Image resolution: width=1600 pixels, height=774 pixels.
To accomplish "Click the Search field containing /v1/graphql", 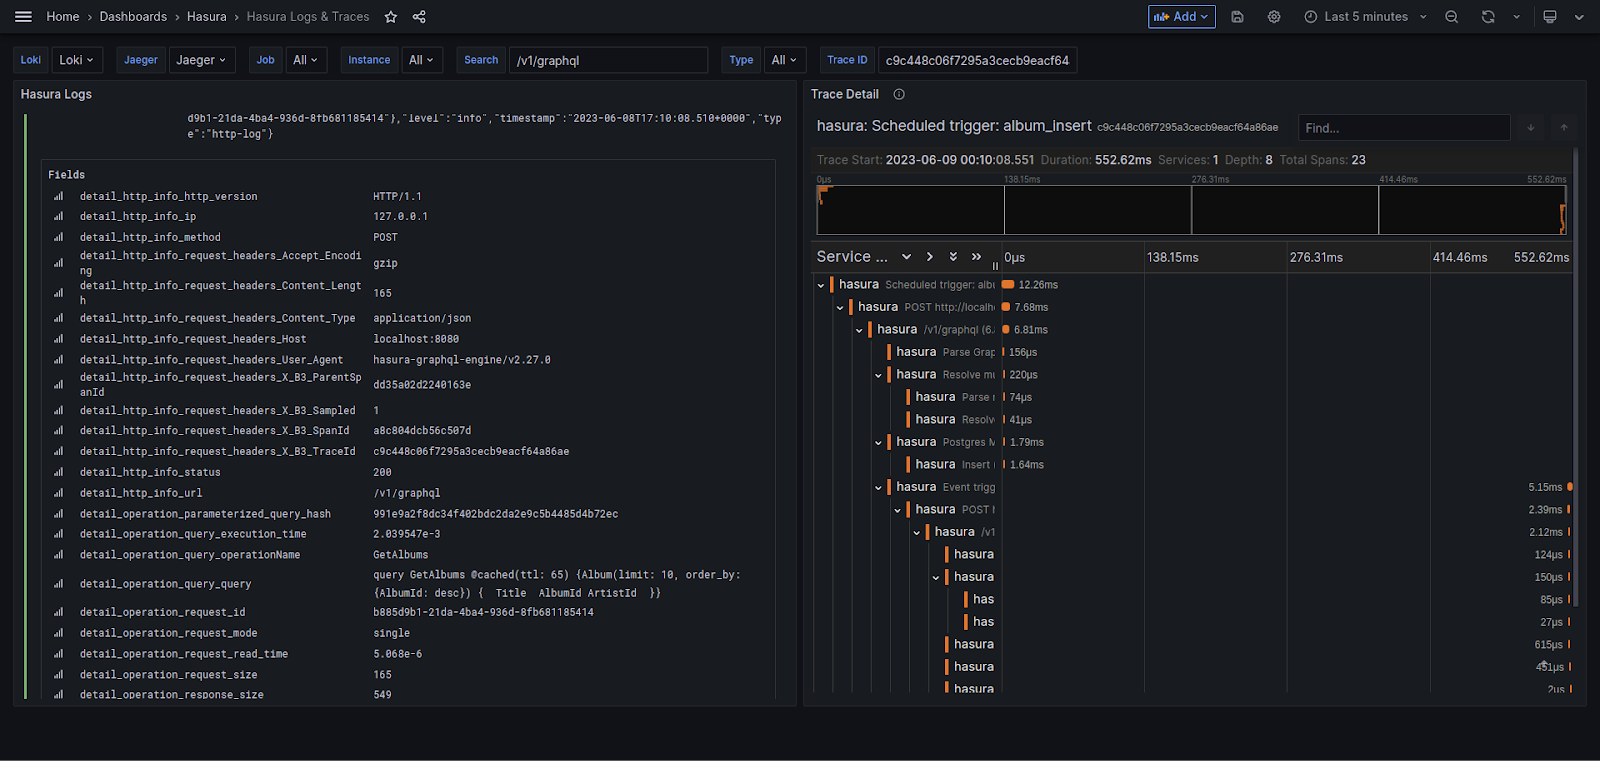I will [x=608, y=60].
